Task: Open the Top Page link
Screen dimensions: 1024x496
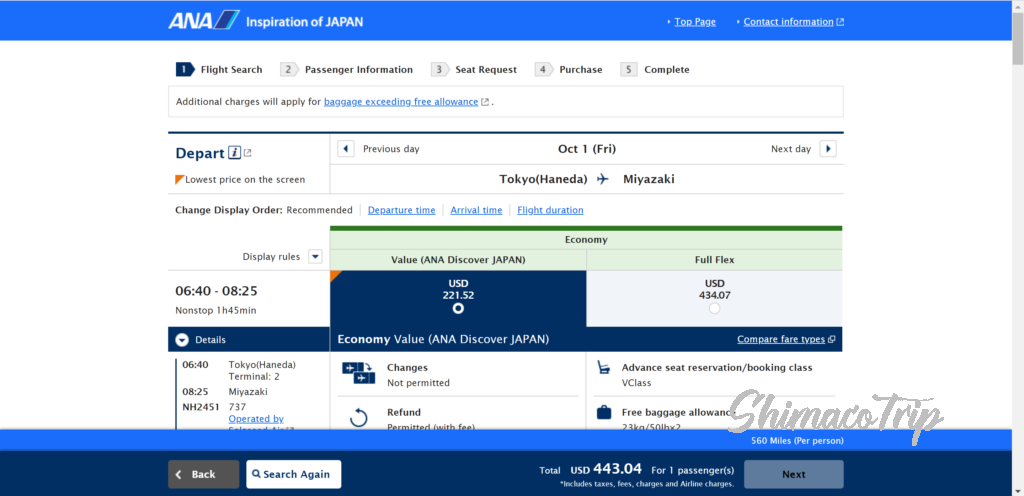Action: click(694, 22)
